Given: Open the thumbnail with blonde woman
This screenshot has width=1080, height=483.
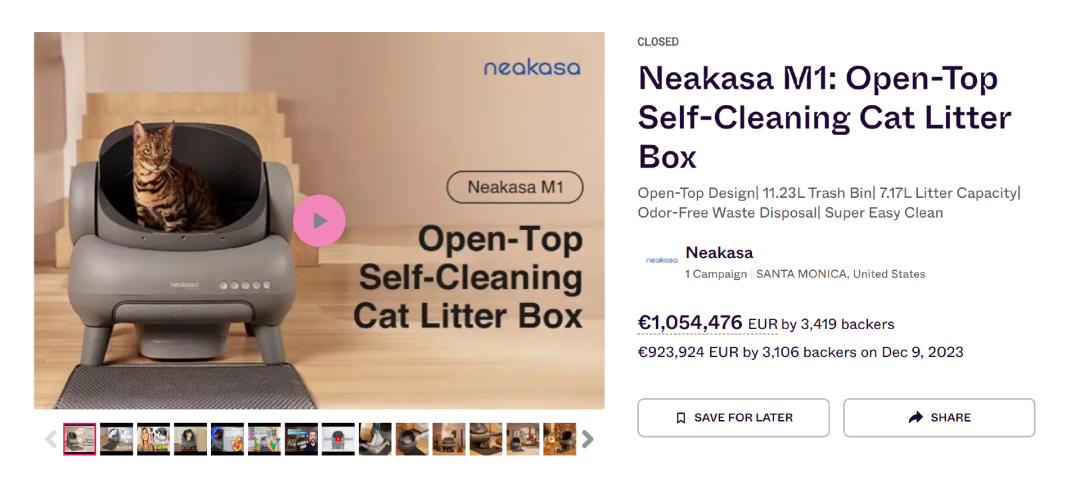Looking at the screenshot, I should (x=153, y=439).
